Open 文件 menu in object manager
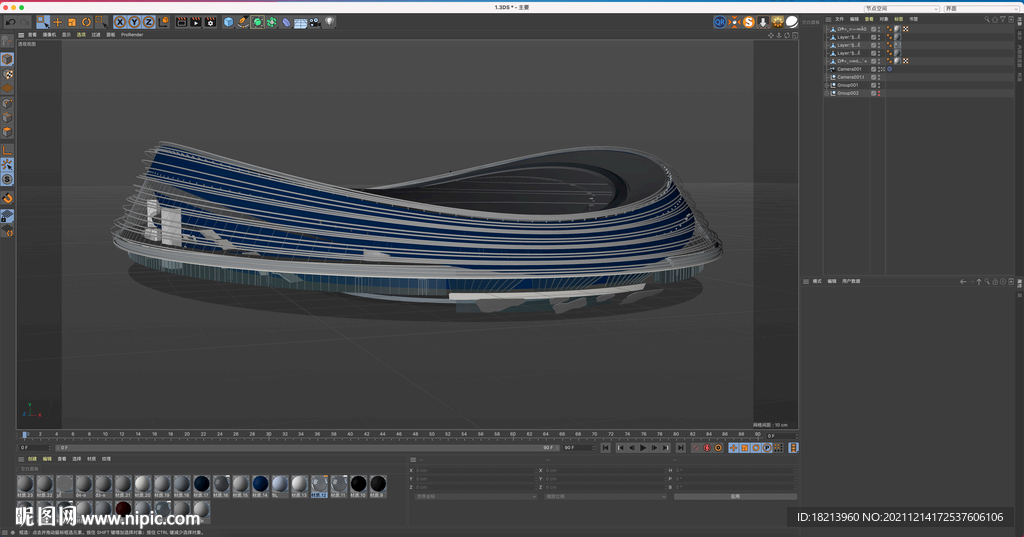Image resolution: width=1024 pixels, height=537 pixels. (839, 18)
